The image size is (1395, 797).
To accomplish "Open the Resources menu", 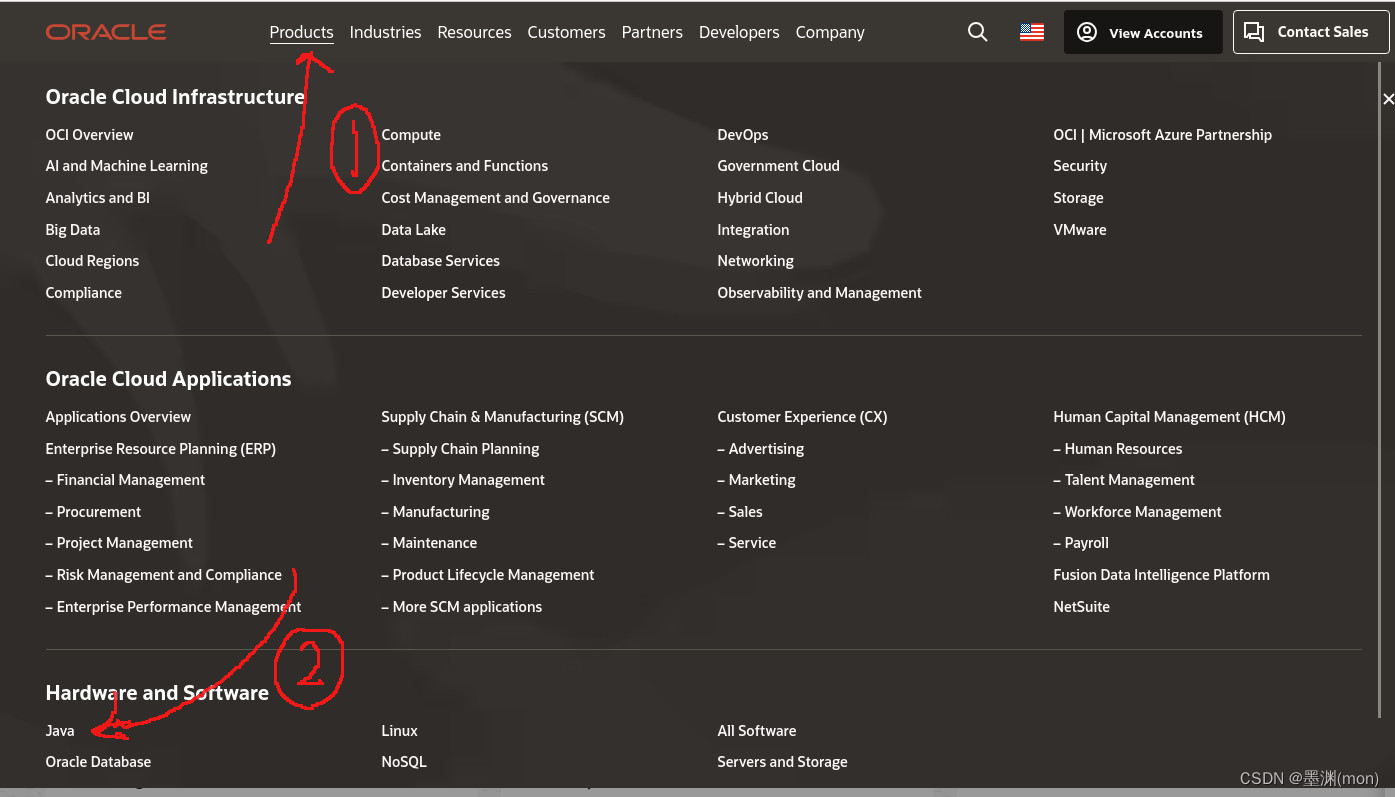I will (x=474, y=32).
